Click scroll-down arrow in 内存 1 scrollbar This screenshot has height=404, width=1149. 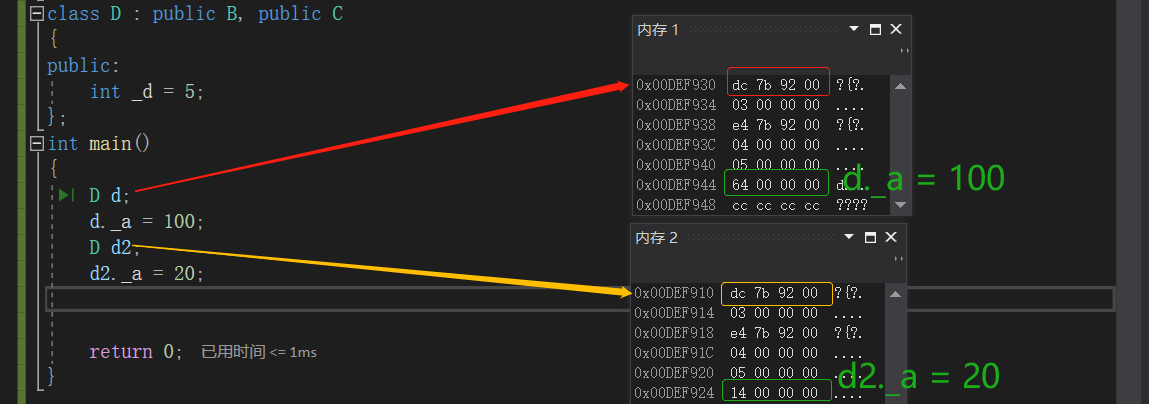901,205
